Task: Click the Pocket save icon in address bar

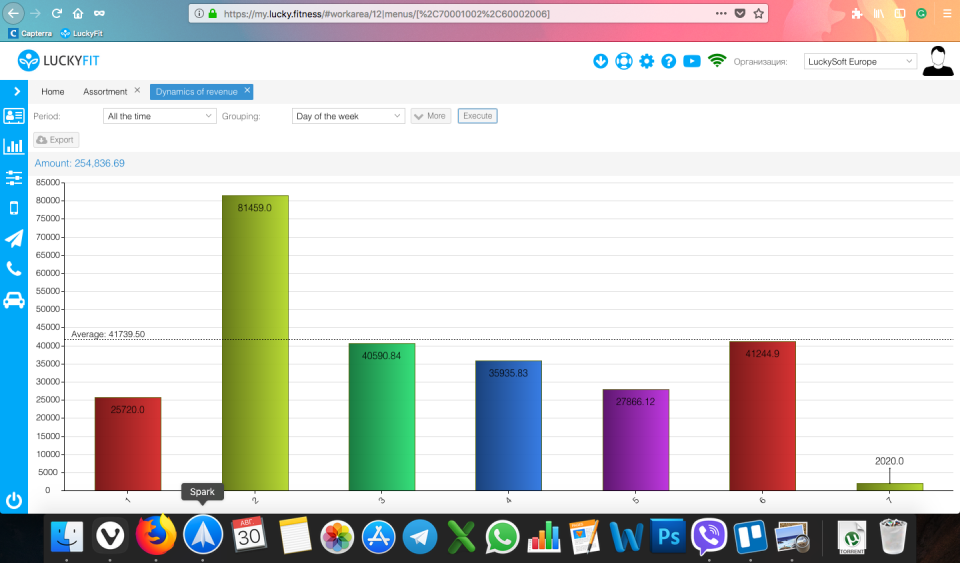Action: tap(740, 13)
